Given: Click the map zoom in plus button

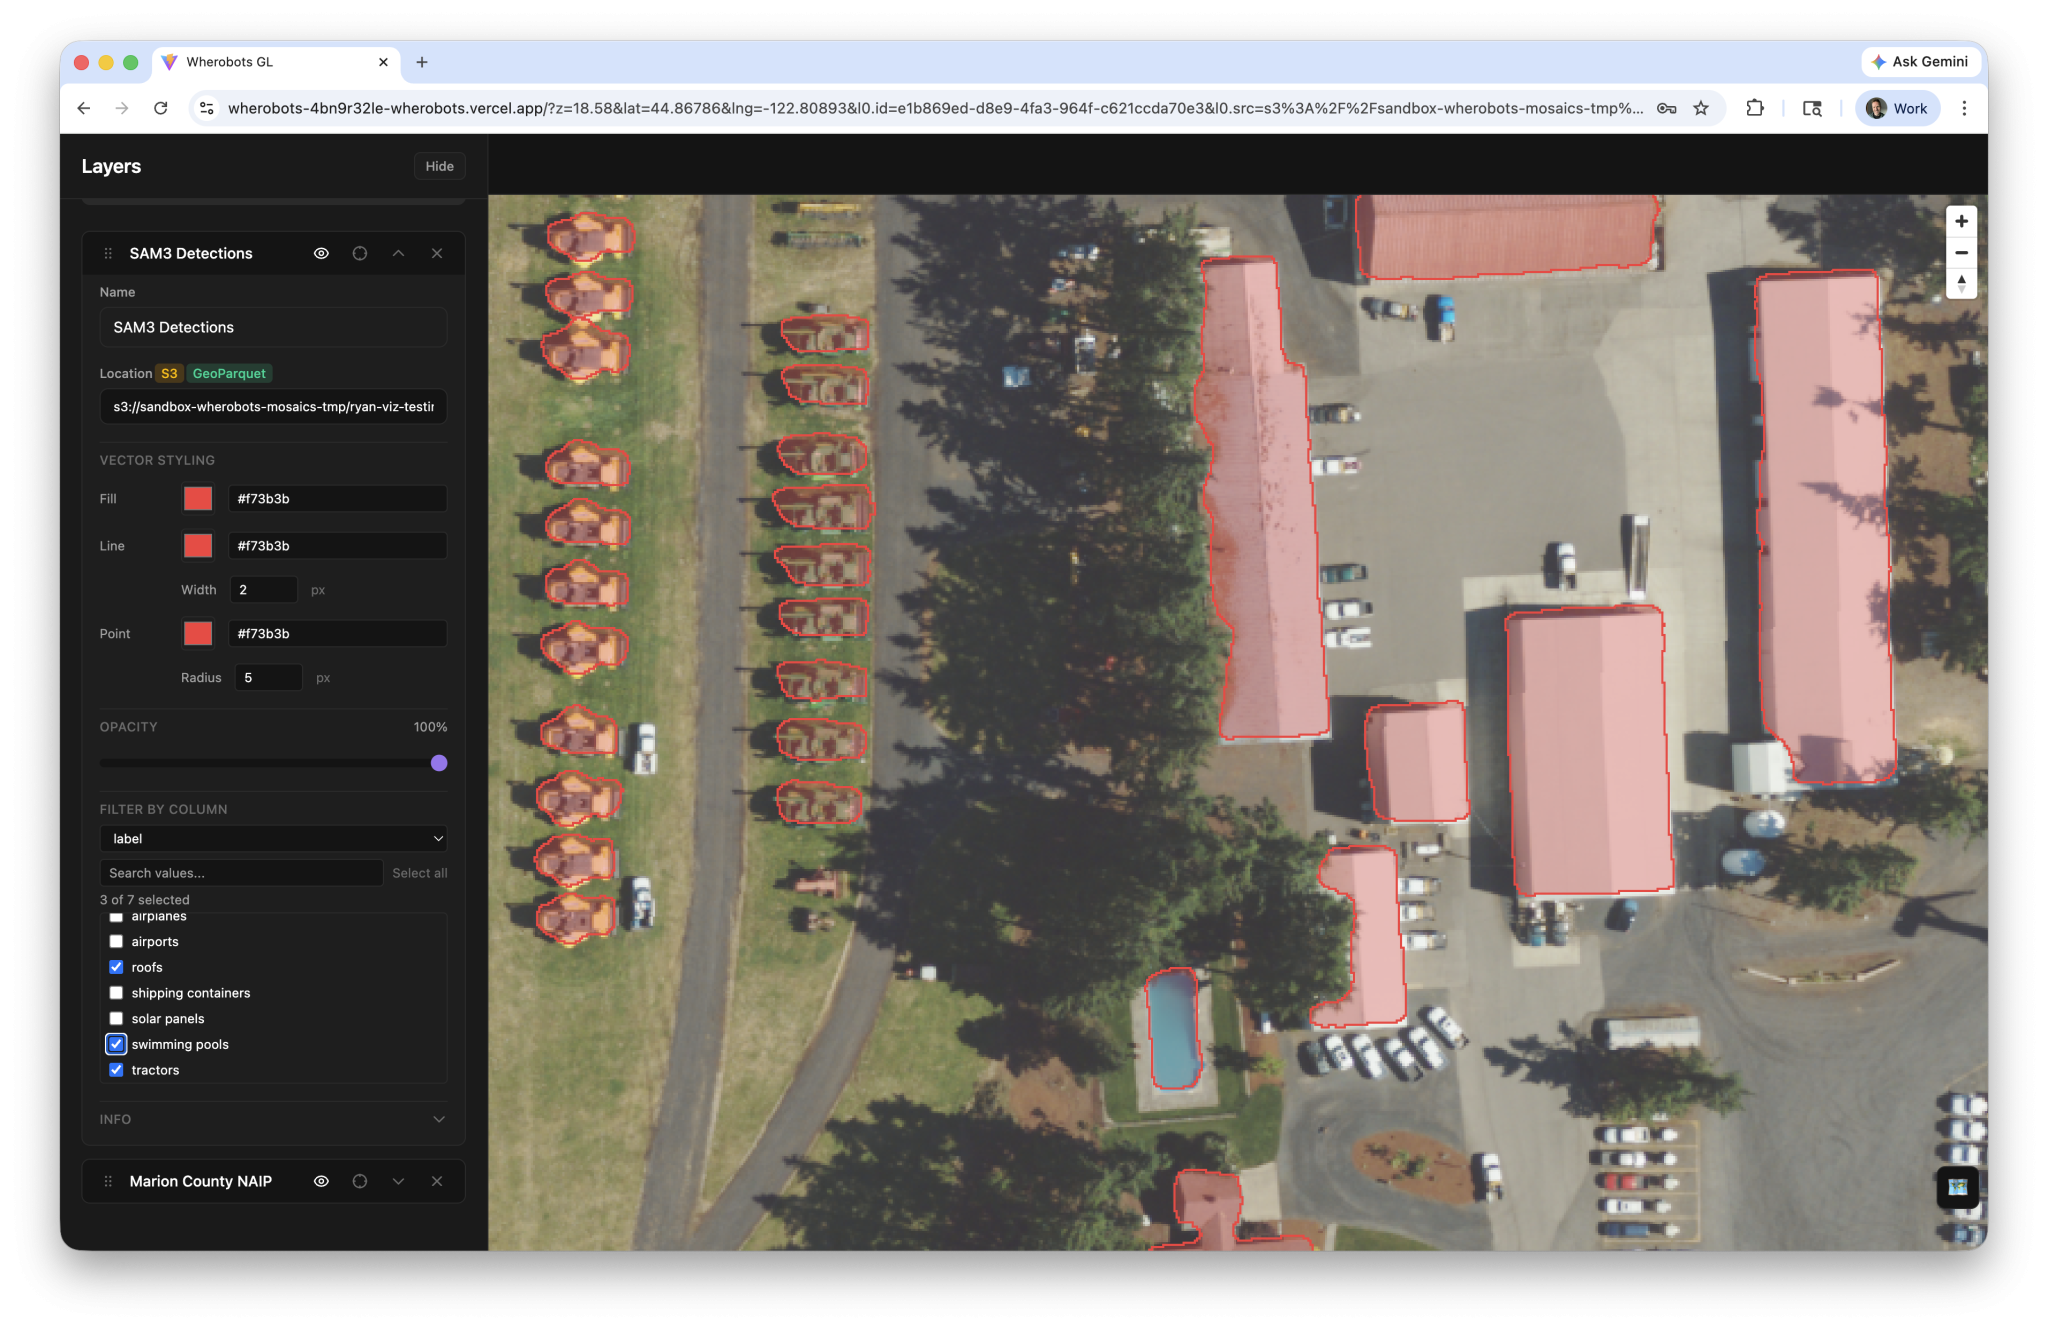Looking at the screenshot, I should click(1961, 221).
